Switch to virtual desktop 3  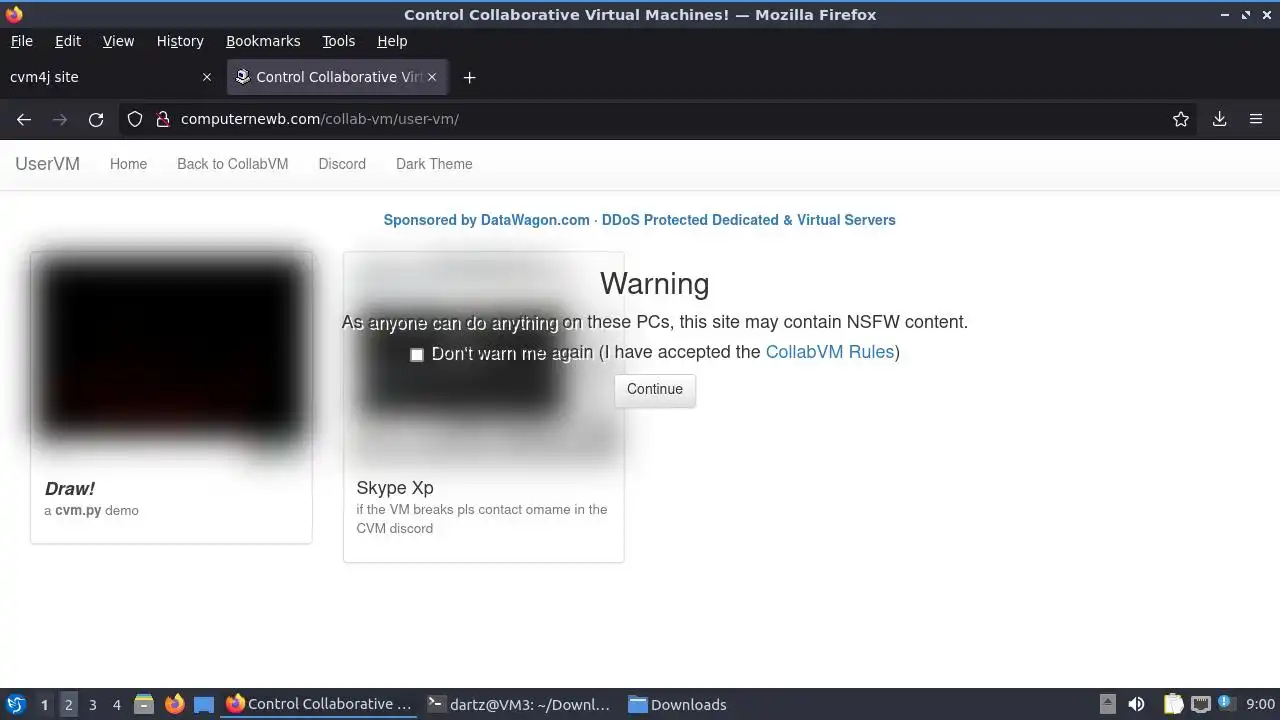92,704
